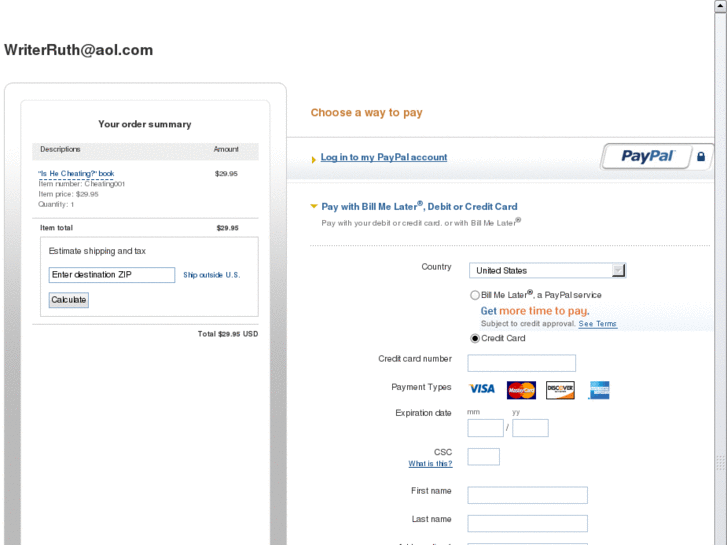Open the See Terms link

(597, 324)
